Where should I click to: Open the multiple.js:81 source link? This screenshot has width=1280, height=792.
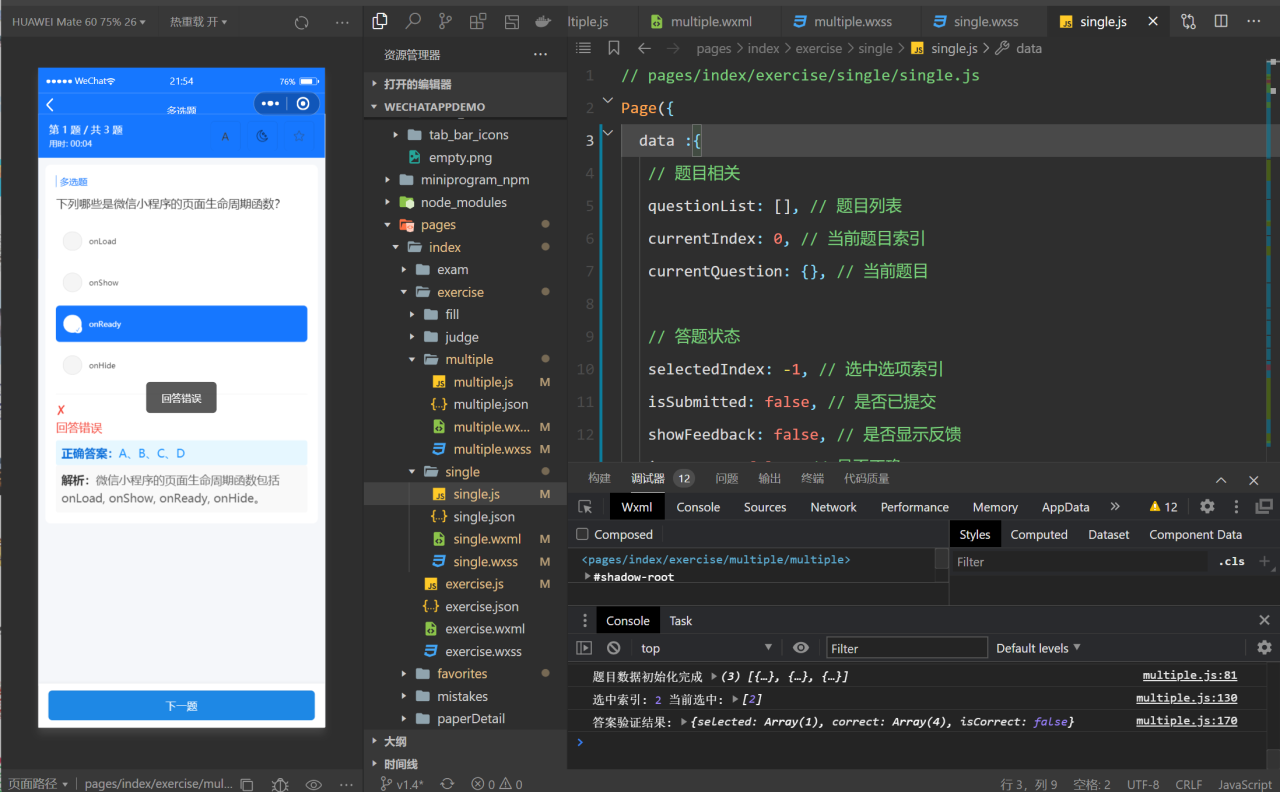(x=1190, y=676)
